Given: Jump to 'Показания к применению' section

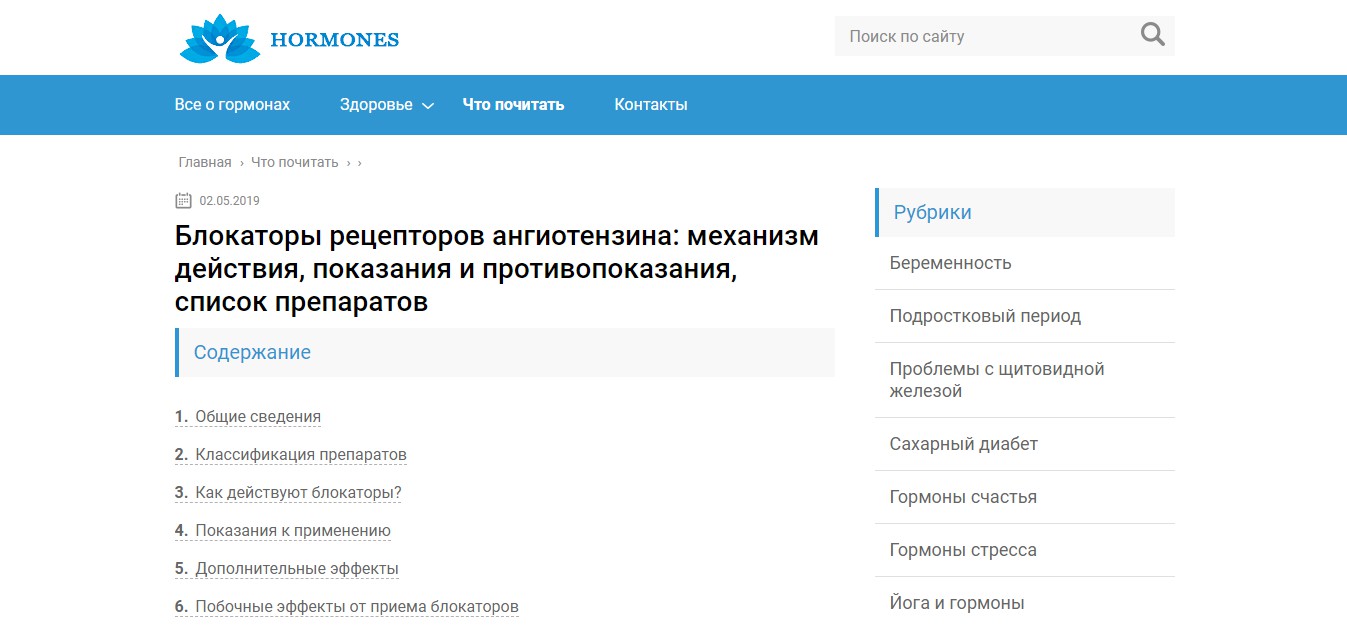Looking at the screenshot, I should [283, 531].
